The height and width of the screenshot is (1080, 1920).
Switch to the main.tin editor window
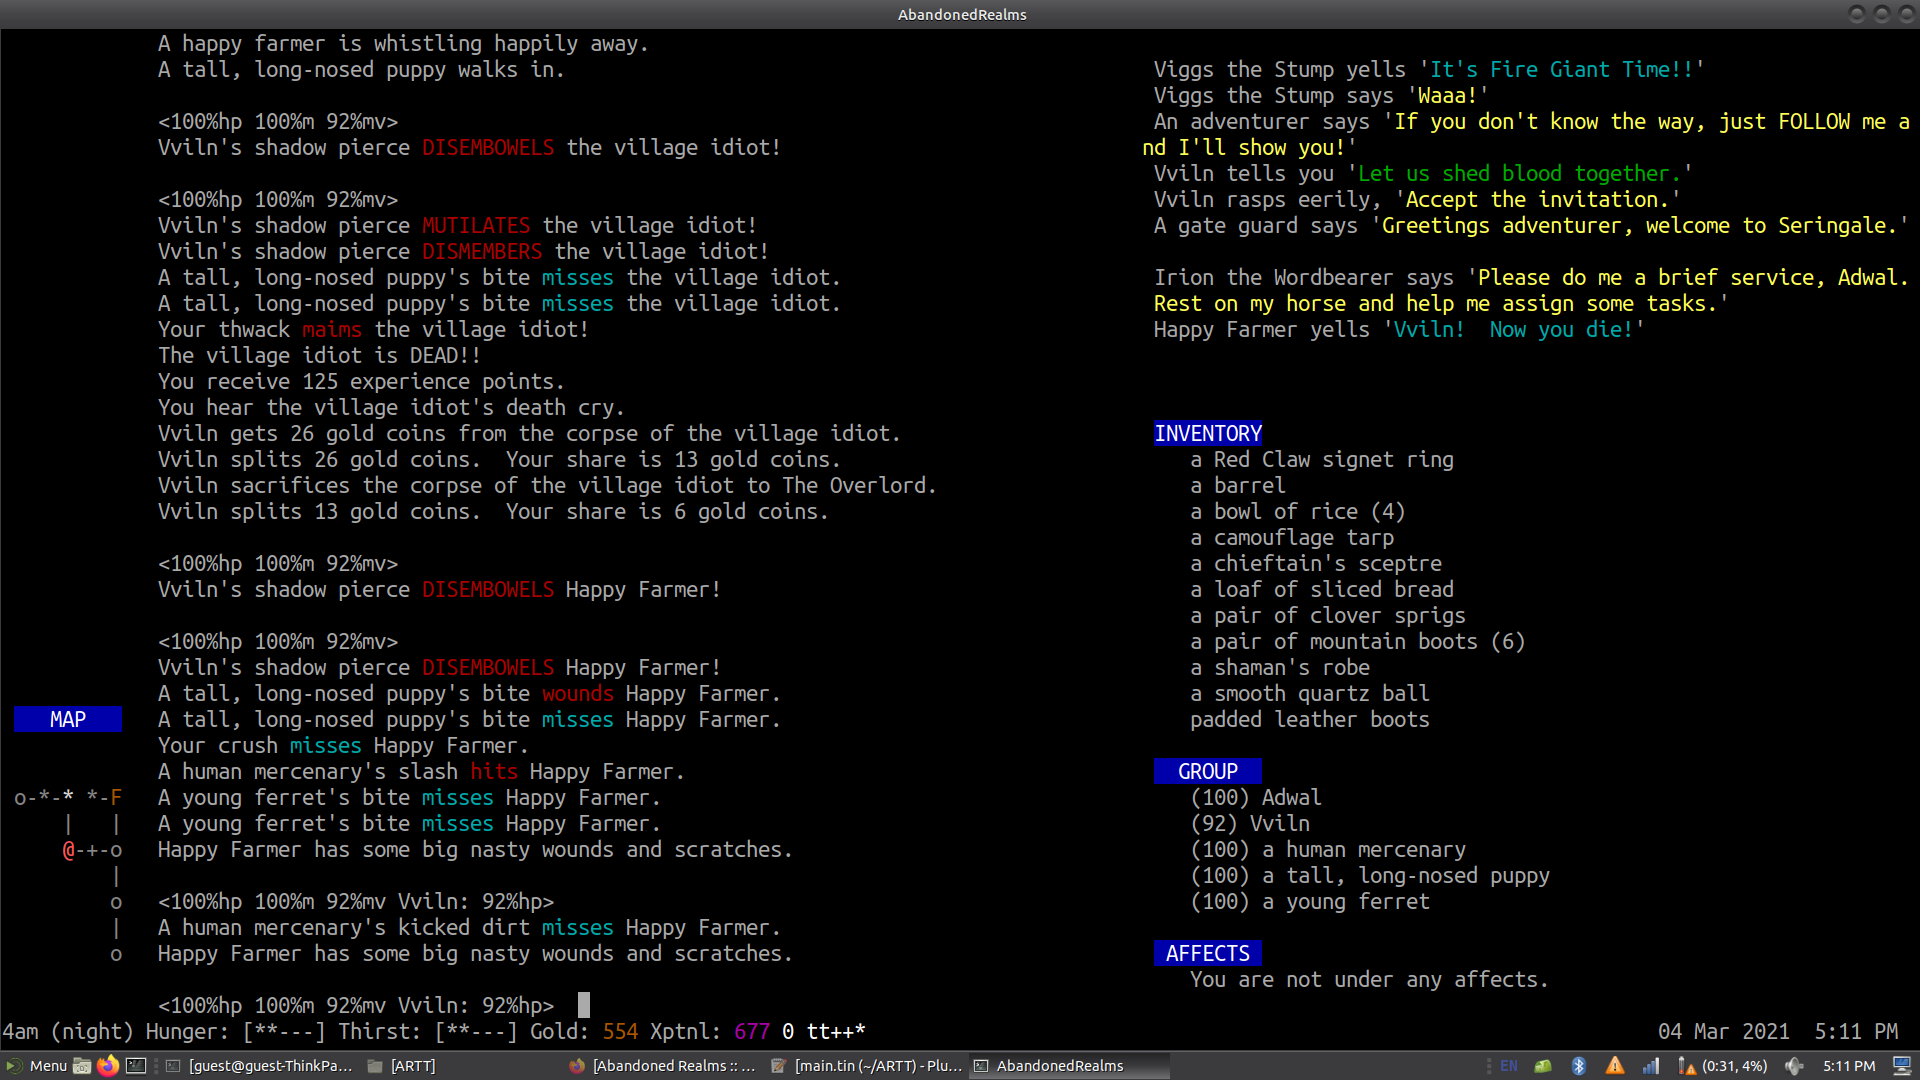click(866, 1066)
